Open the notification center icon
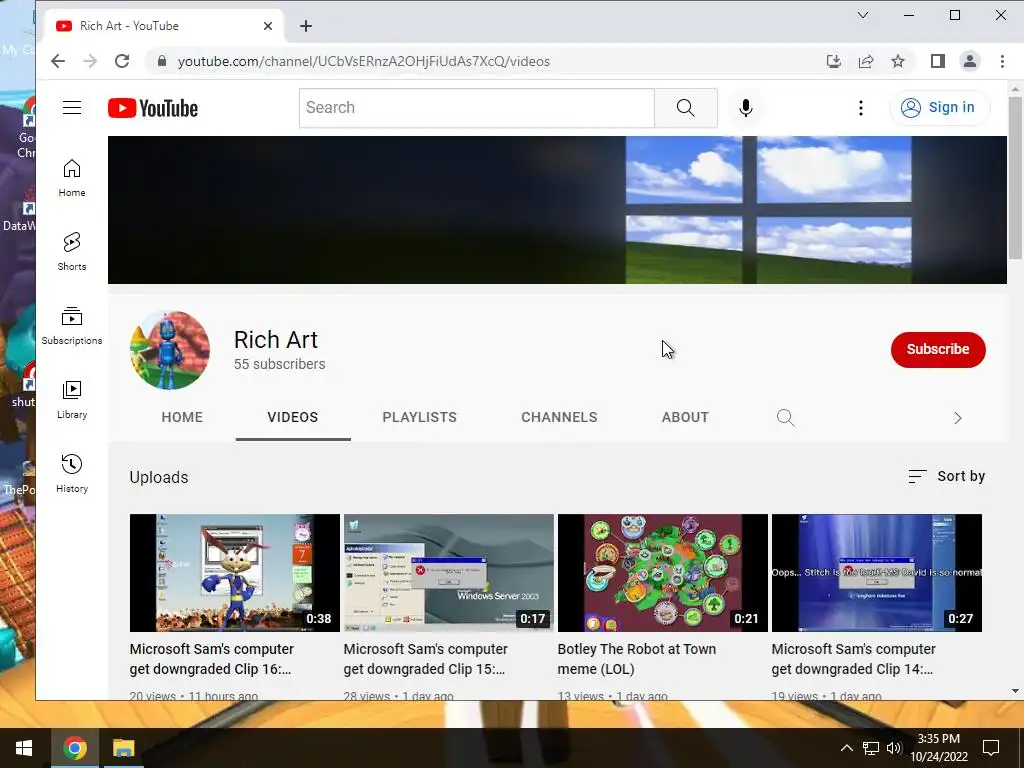1024x768 pixels. point(991,748)
